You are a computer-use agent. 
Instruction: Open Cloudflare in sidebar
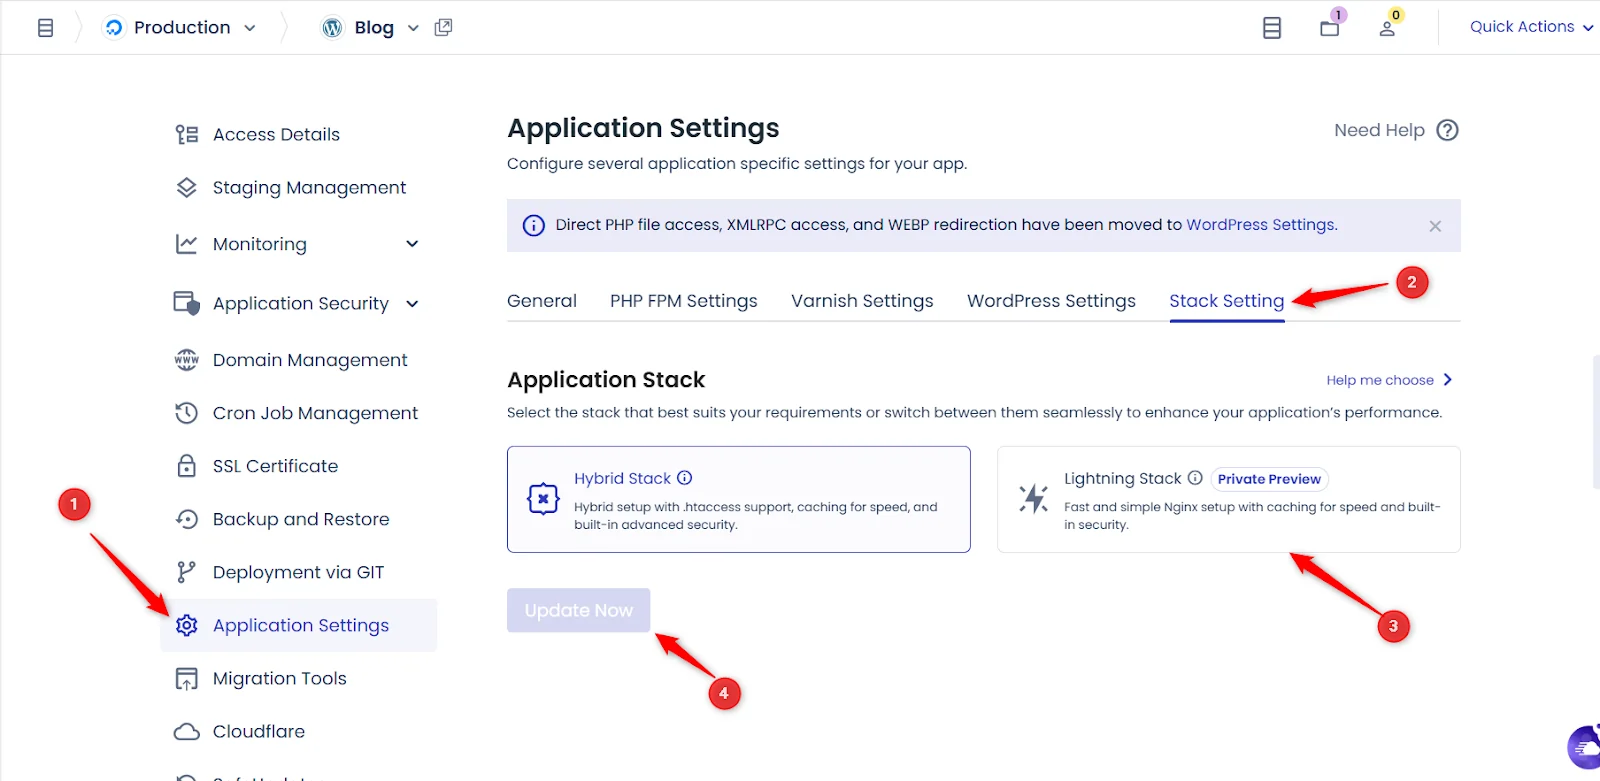pyautogui.click(x=259, y=731)
